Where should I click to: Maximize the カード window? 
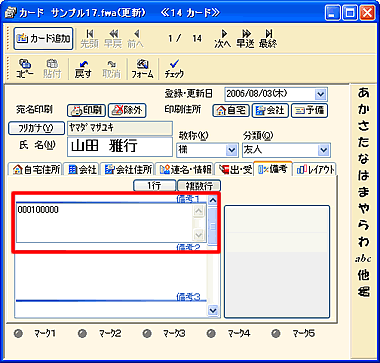[x=350, y=13]
